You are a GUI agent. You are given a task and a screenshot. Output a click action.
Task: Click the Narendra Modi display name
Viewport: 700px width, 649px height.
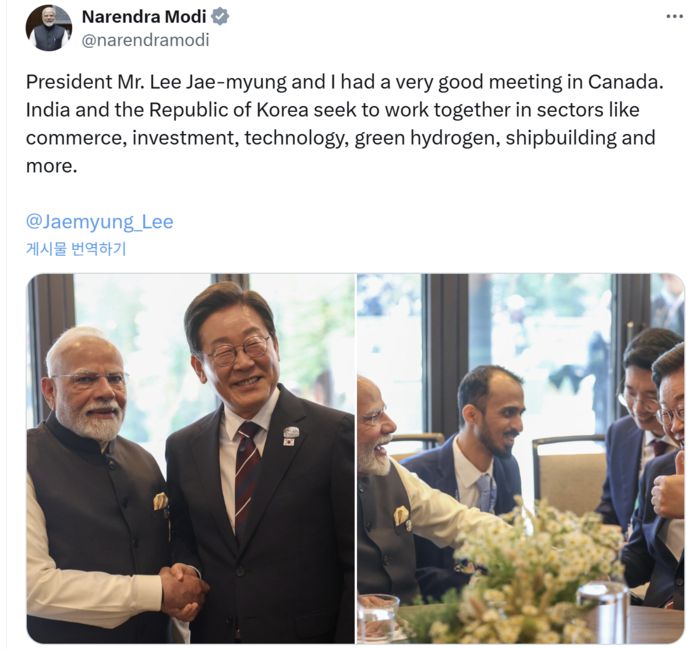[x=144, y=17]
